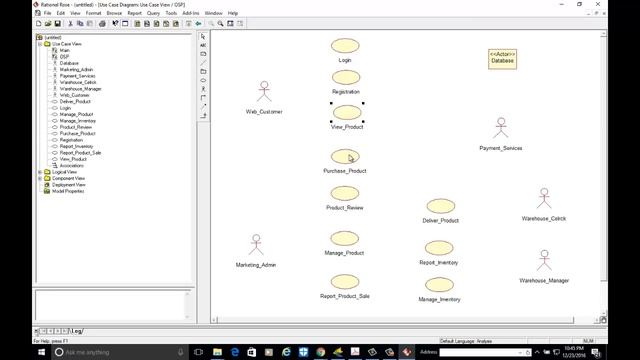Select the Package tool in the toolbox
Image resolution: width=640 pixels, height=360 pixels.
point(203,71)
